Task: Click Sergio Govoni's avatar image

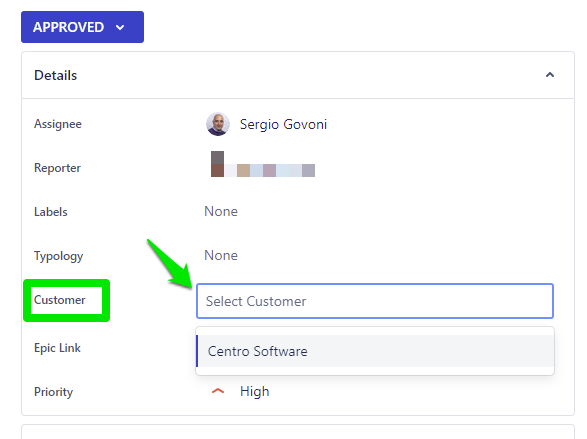Action: (218, 124)
